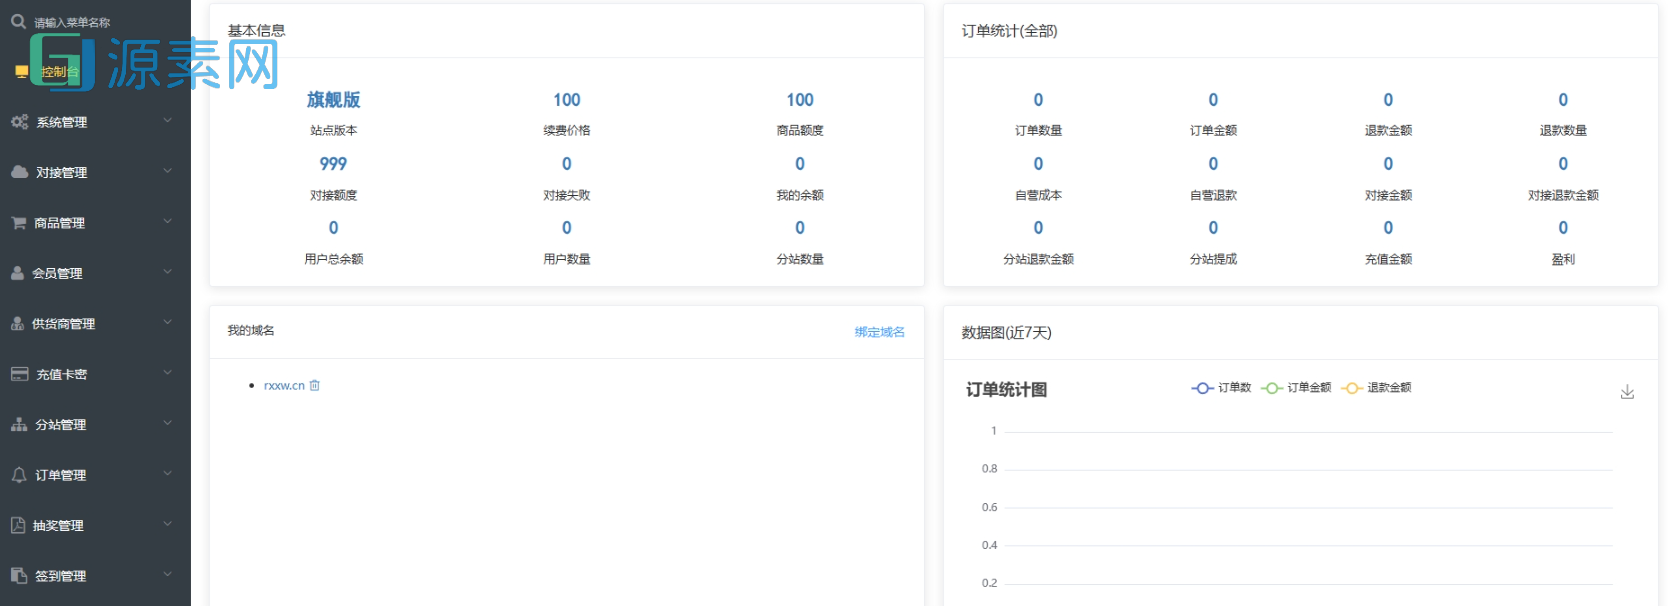Click the 对接失败 label

[567, 195]
